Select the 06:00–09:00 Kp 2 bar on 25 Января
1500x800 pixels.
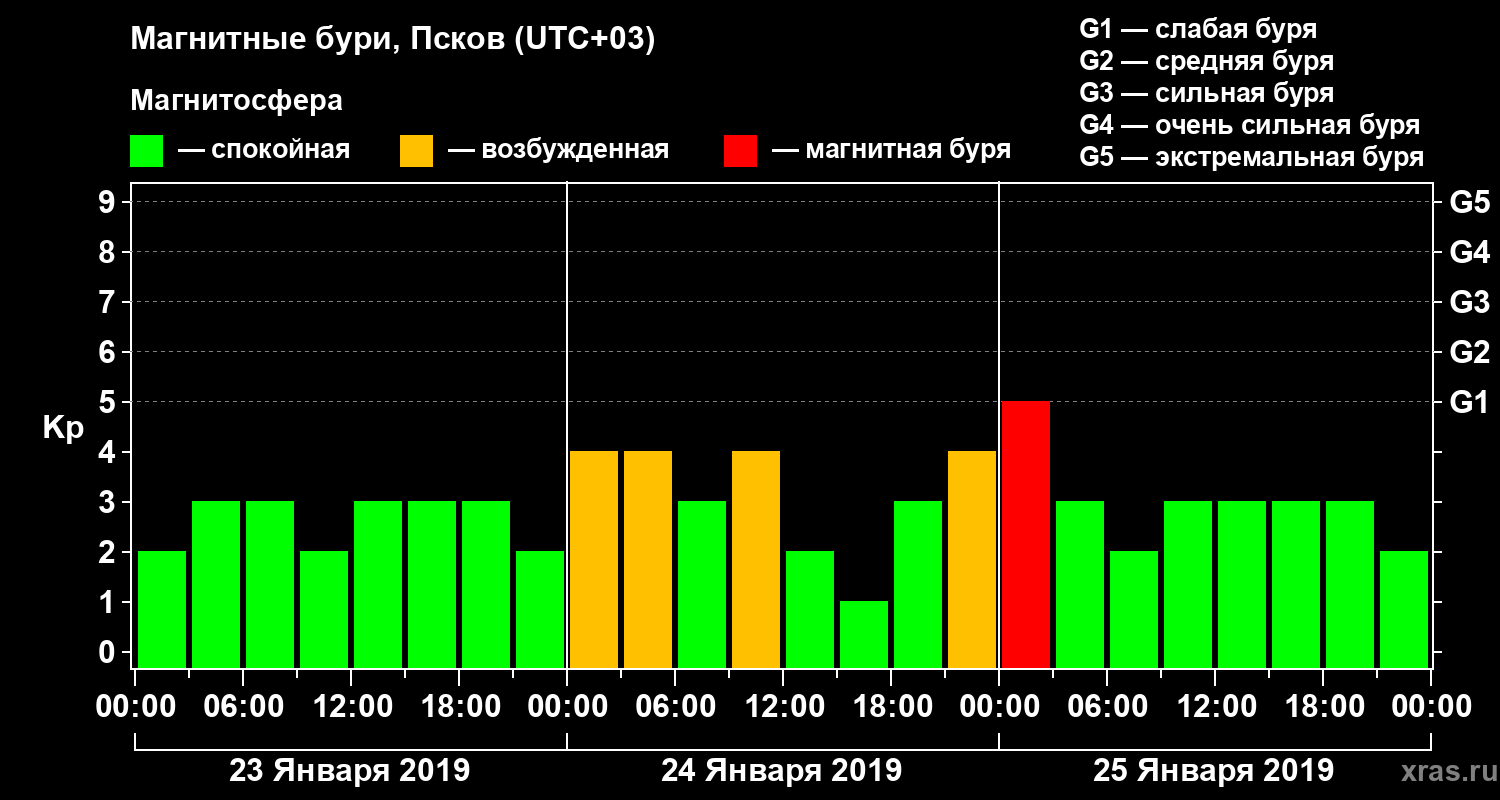pyautogui.click(x=1134, y=609)
